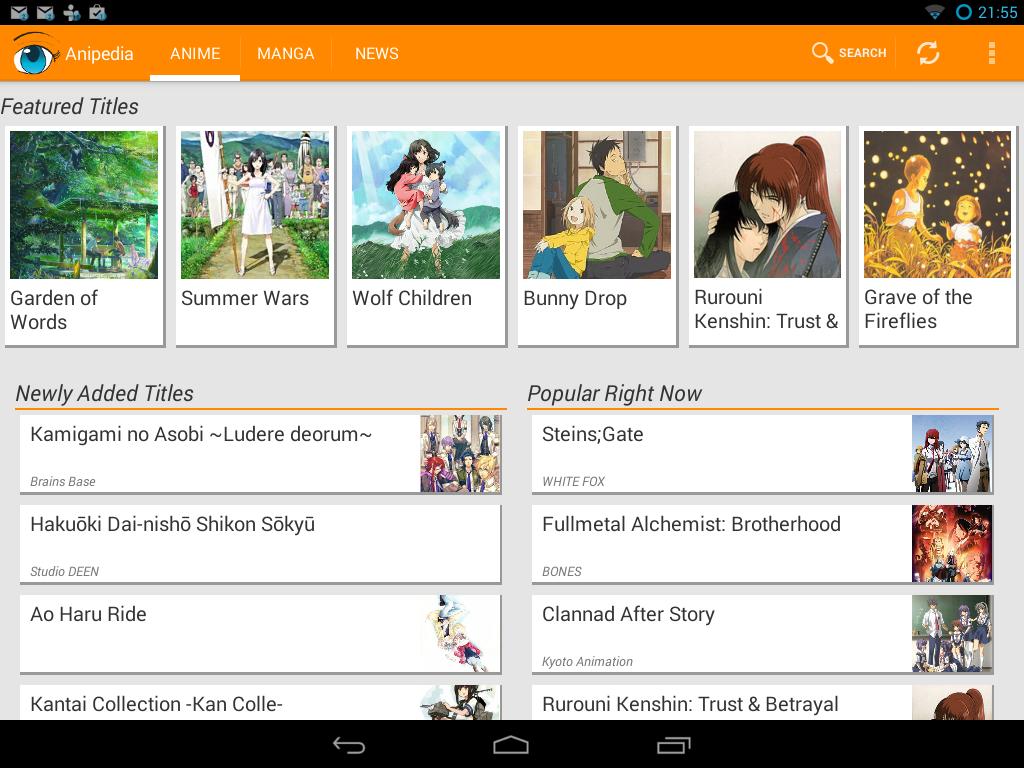Tap the Newly Added Titles heading
The image size is (1024, 768).
[104, 393]
